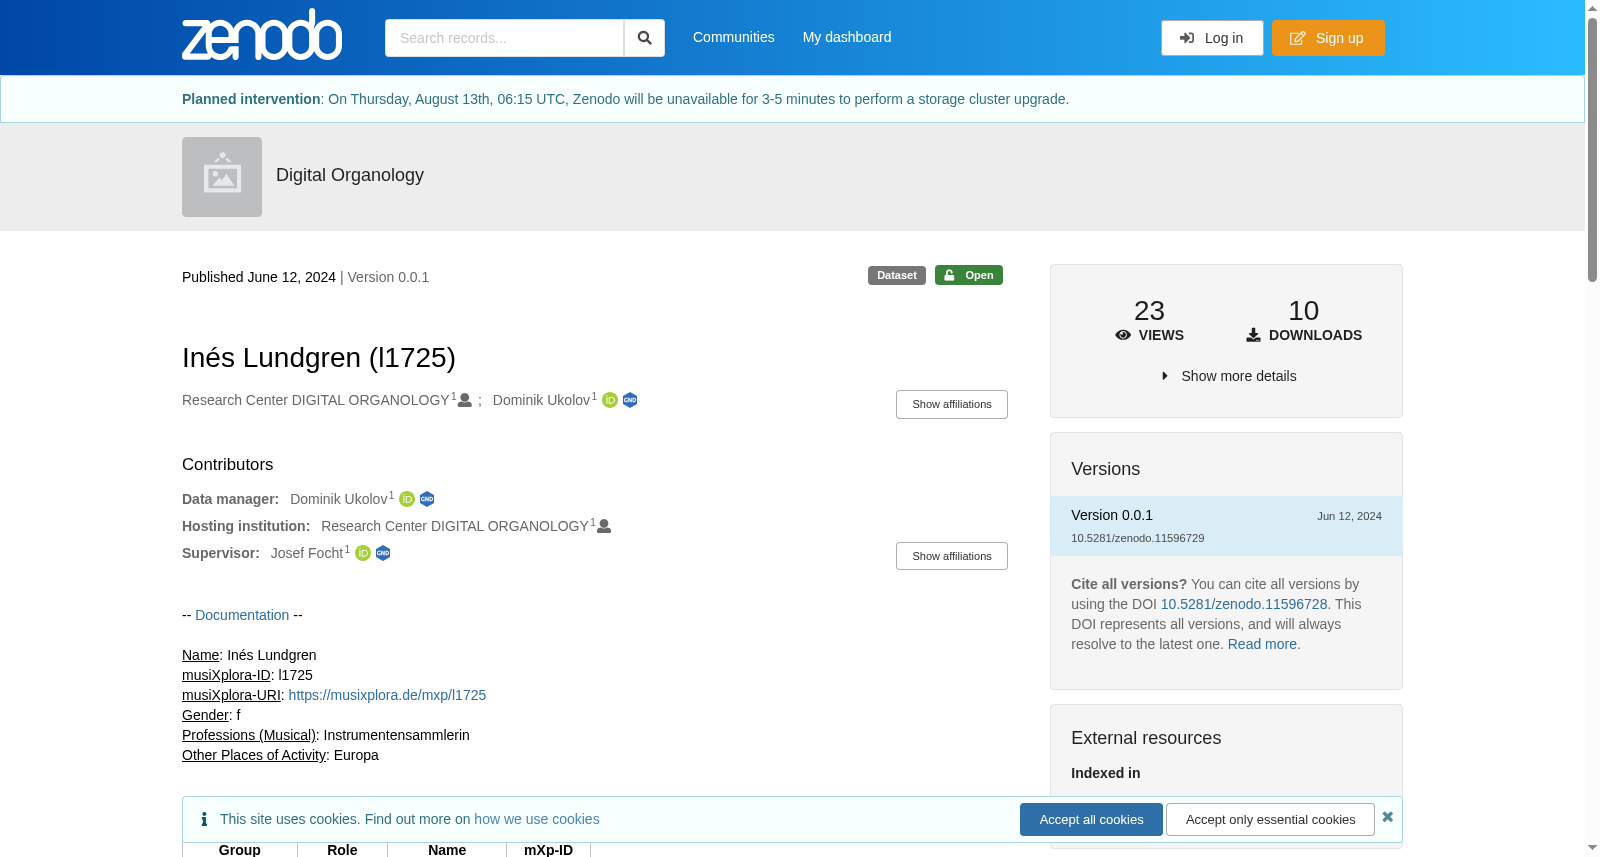Click creator Research Center DIGITAL ORGANOLOGY
Viewport: 1600px width, 857px height.
click(316, 400)
